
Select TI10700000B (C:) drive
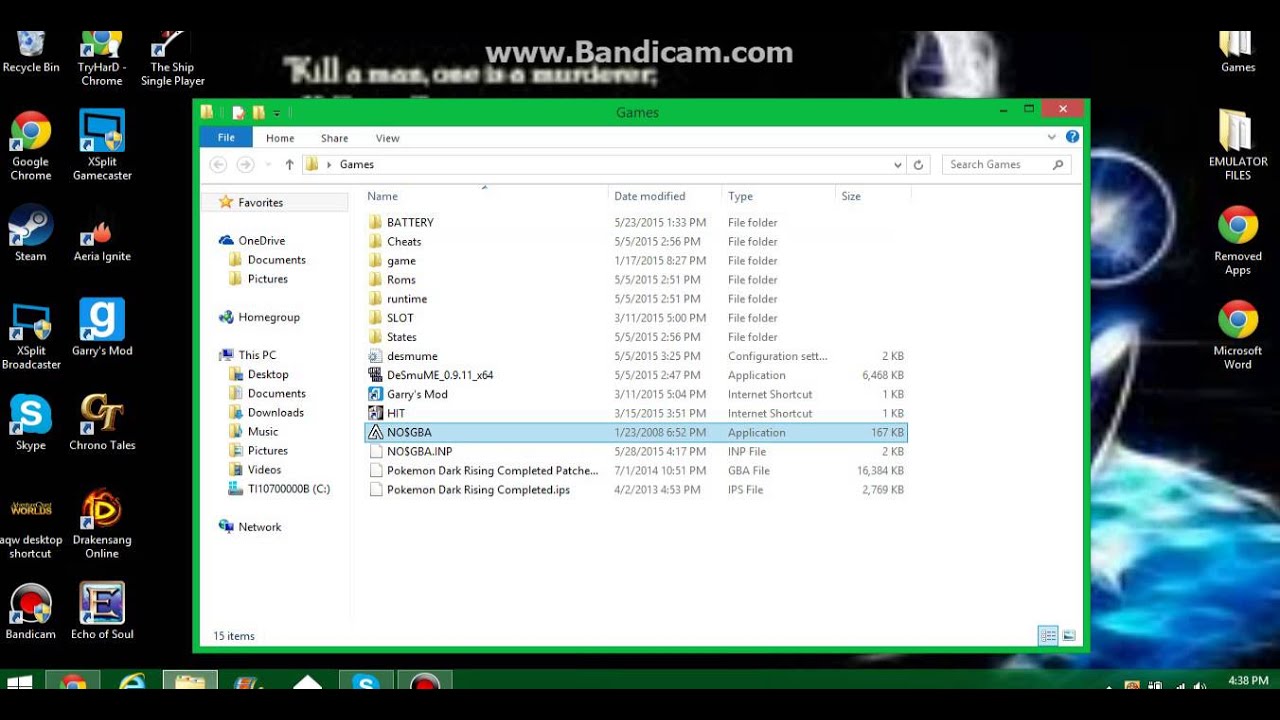pos(288,489)
